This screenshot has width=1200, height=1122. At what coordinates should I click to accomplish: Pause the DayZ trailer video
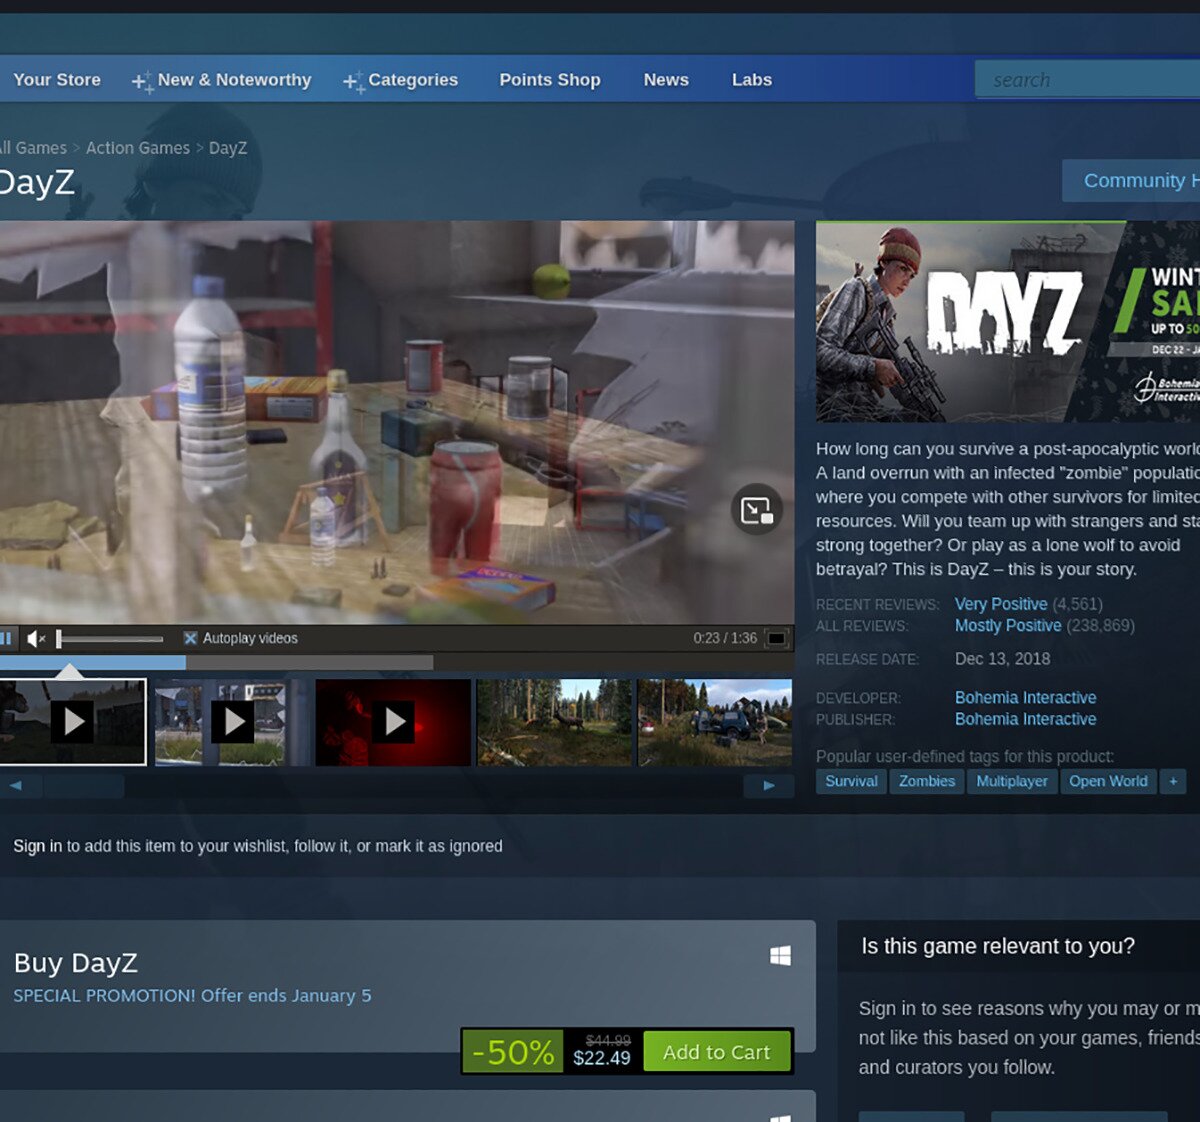(x=8, y=638)
